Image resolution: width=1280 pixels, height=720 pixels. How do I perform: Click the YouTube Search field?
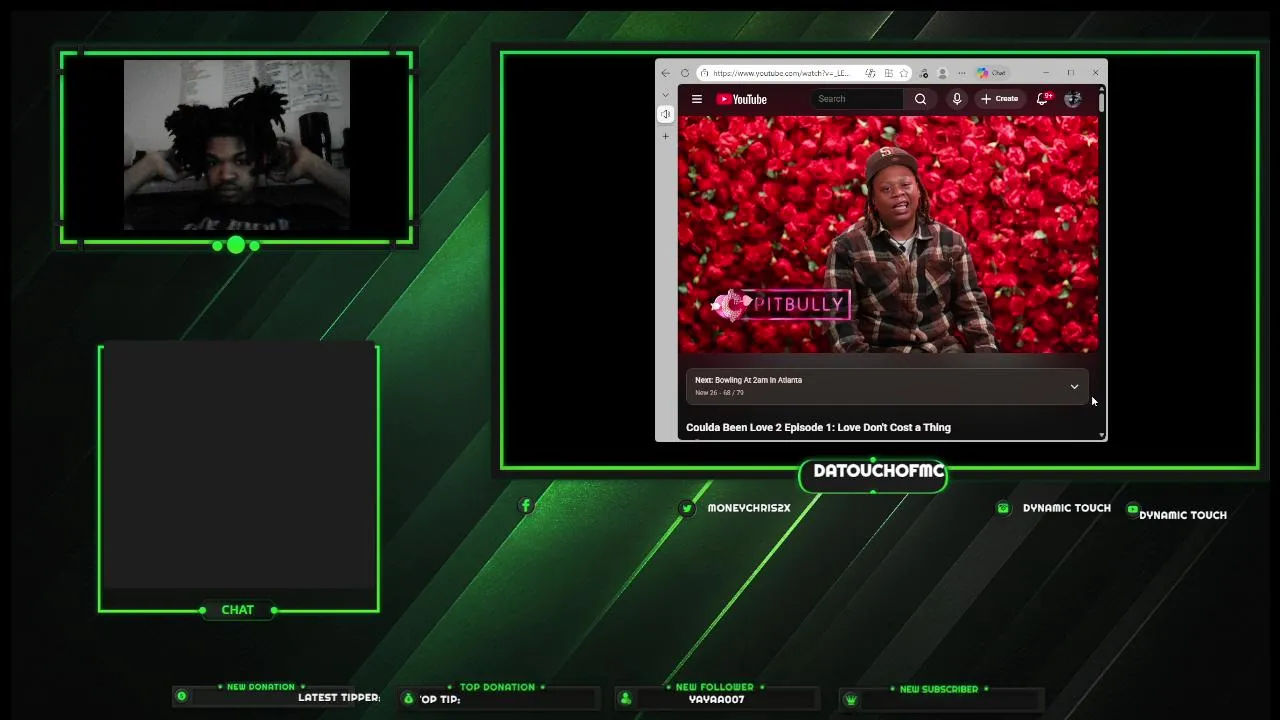(x=858, y=99)
